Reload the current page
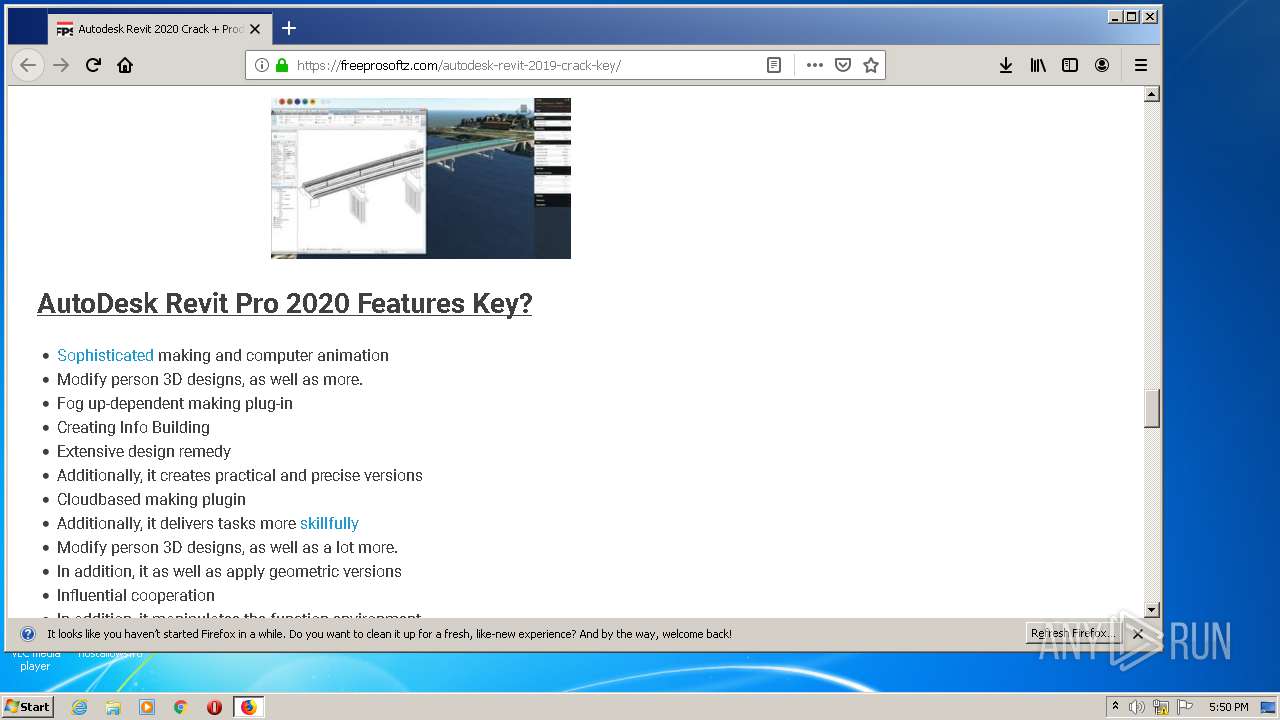This screenshot has width=1280, height=720. pyautogui.click(x=93, y=65)
